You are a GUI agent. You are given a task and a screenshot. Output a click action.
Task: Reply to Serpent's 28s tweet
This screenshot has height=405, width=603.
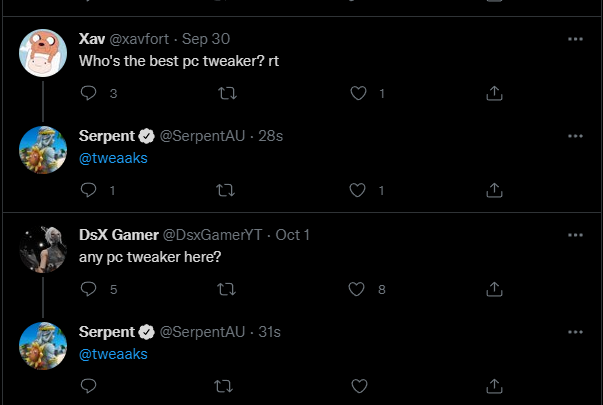click(88, 190)
